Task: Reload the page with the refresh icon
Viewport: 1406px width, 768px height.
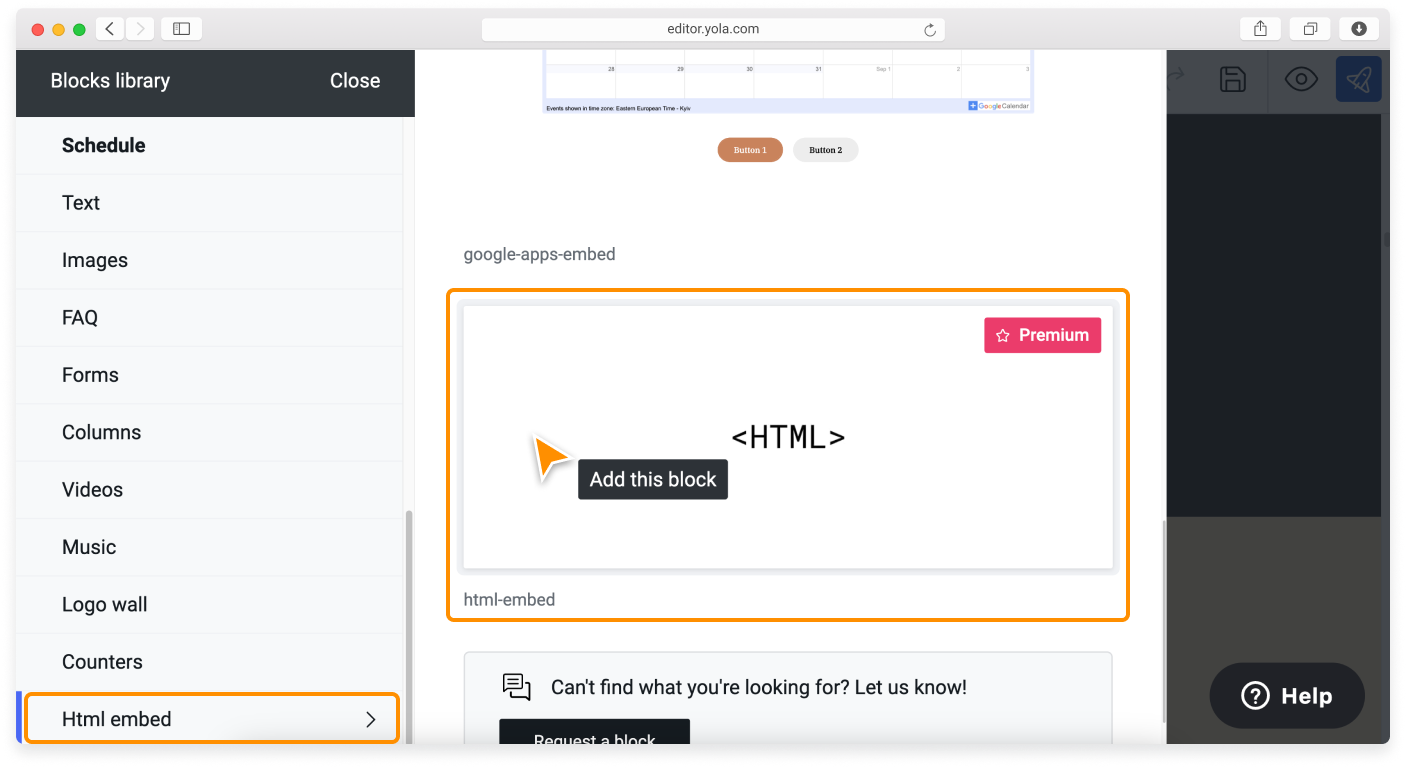Action: point(929,28)
